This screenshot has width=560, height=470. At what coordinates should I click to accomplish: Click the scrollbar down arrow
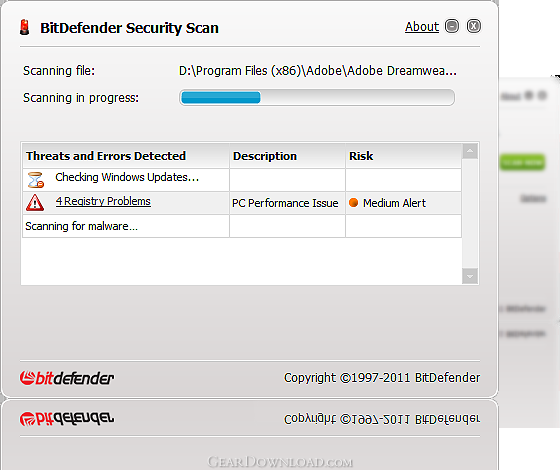pyautogui.click(x=470, y=276)
